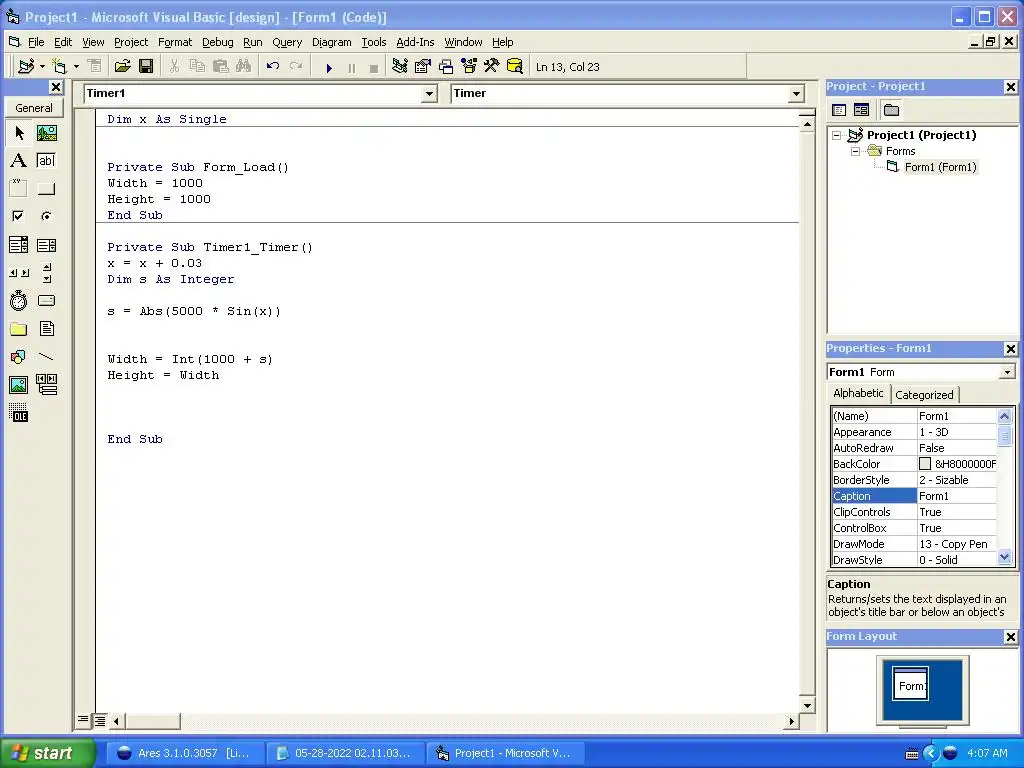
Task: Open the Add Project dropdown arrow
Action: pyautogui.click(x=42, y=67)
